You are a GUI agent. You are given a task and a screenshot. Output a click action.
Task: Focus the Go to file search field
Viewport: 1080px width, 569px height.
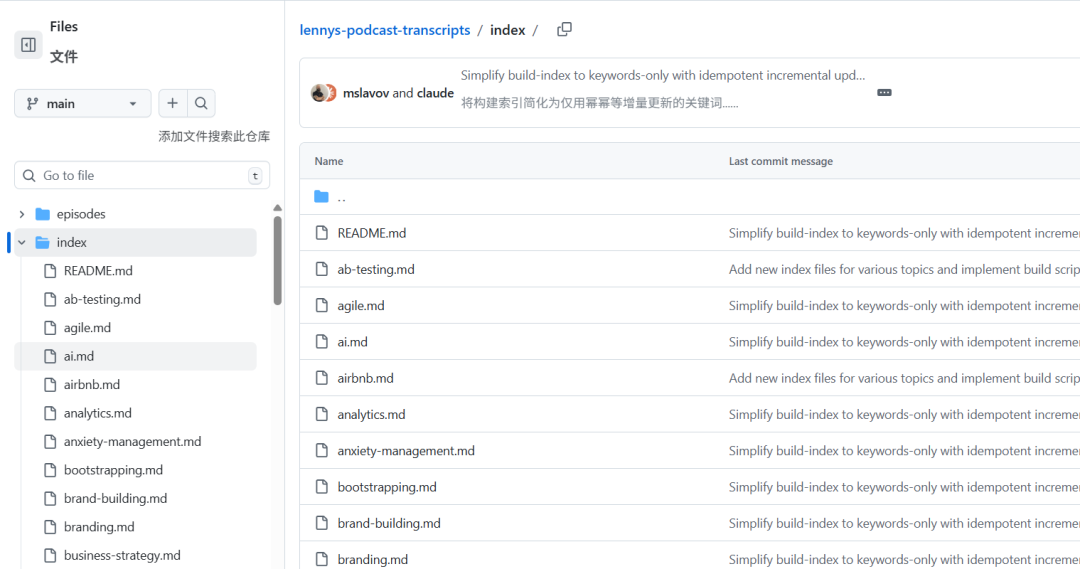click(x=140, y=175)
